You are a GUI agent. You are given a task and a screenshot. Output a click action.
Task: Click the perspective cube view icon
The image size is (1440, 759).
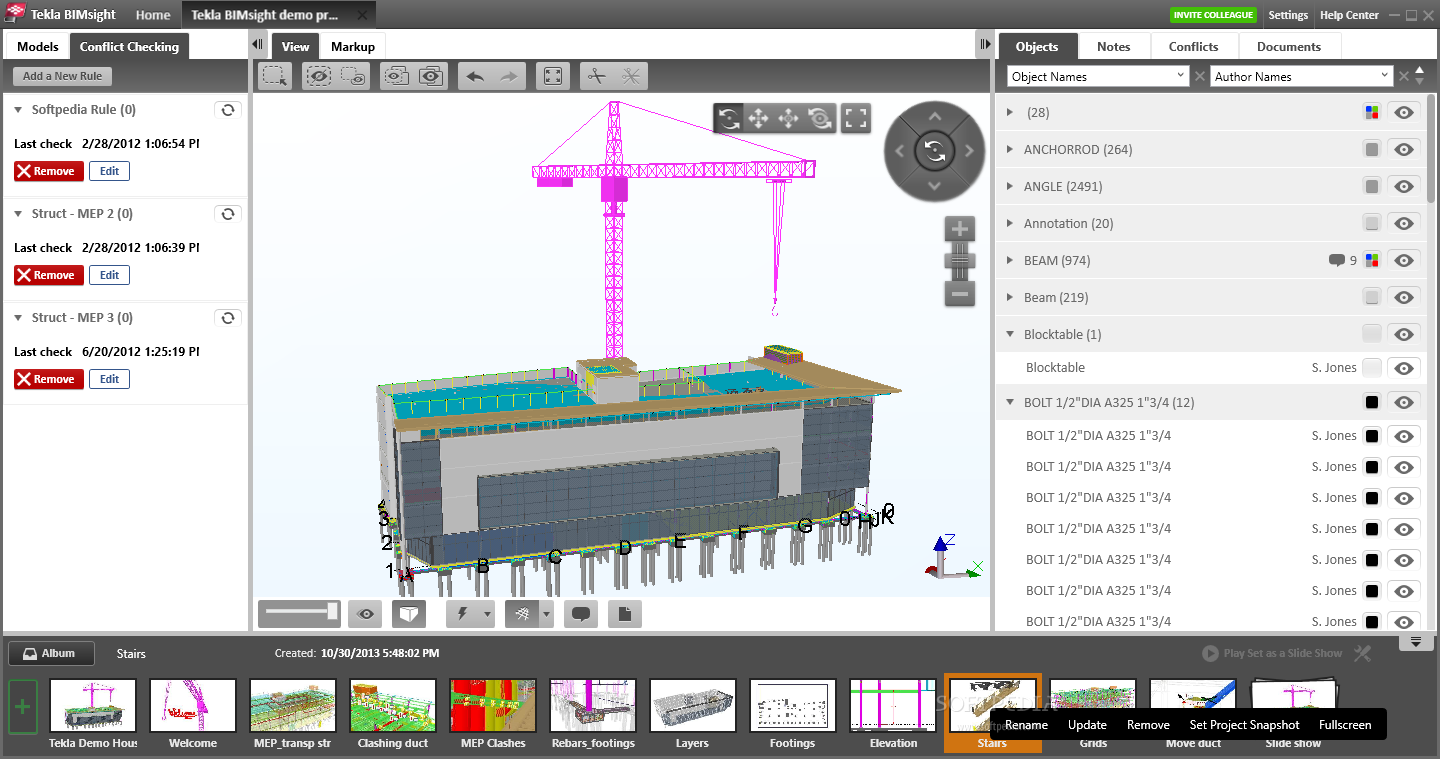pyautogui.click(x=409, y=614)
